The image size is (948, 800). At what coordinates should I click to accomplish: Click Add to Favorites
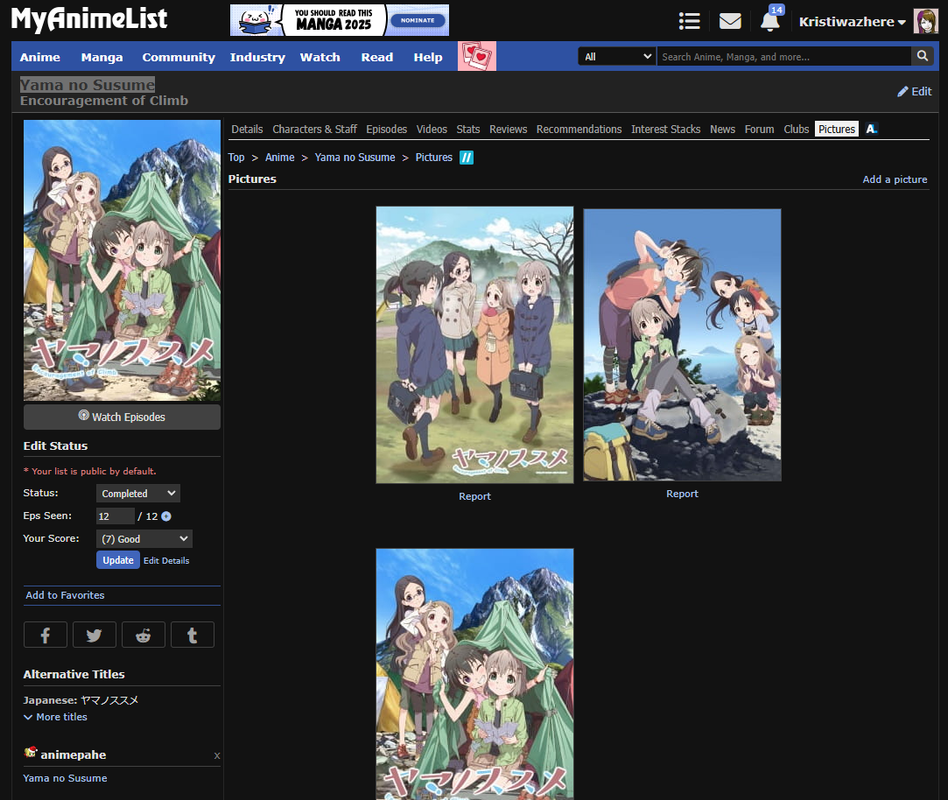(65, 595)
